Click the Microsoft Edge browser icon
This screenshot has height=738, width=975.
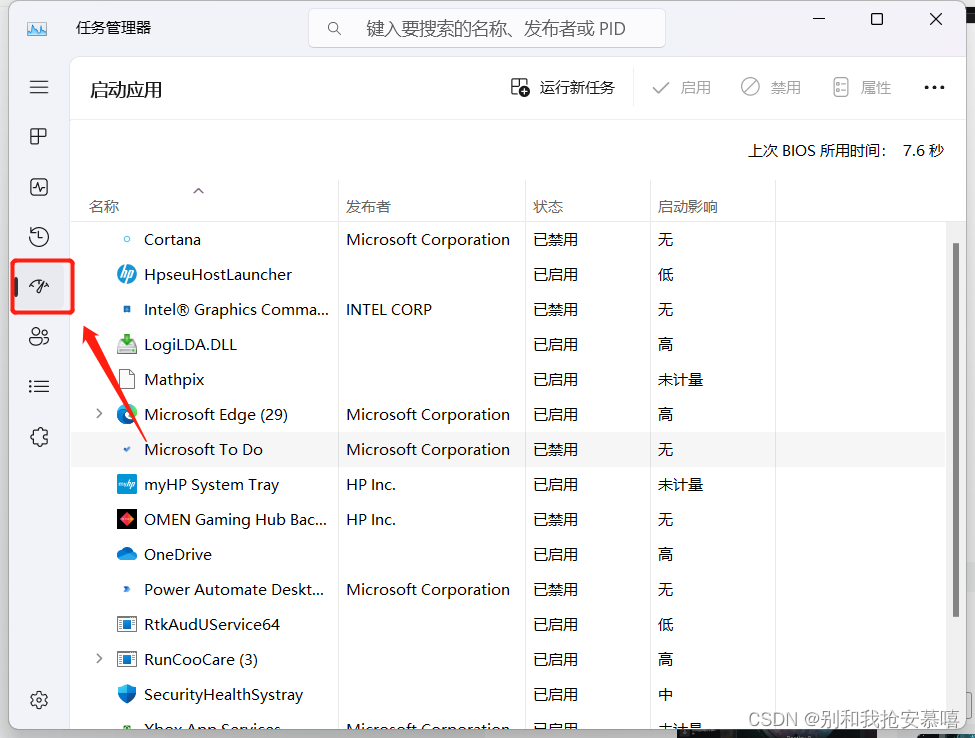pos(127,414)
